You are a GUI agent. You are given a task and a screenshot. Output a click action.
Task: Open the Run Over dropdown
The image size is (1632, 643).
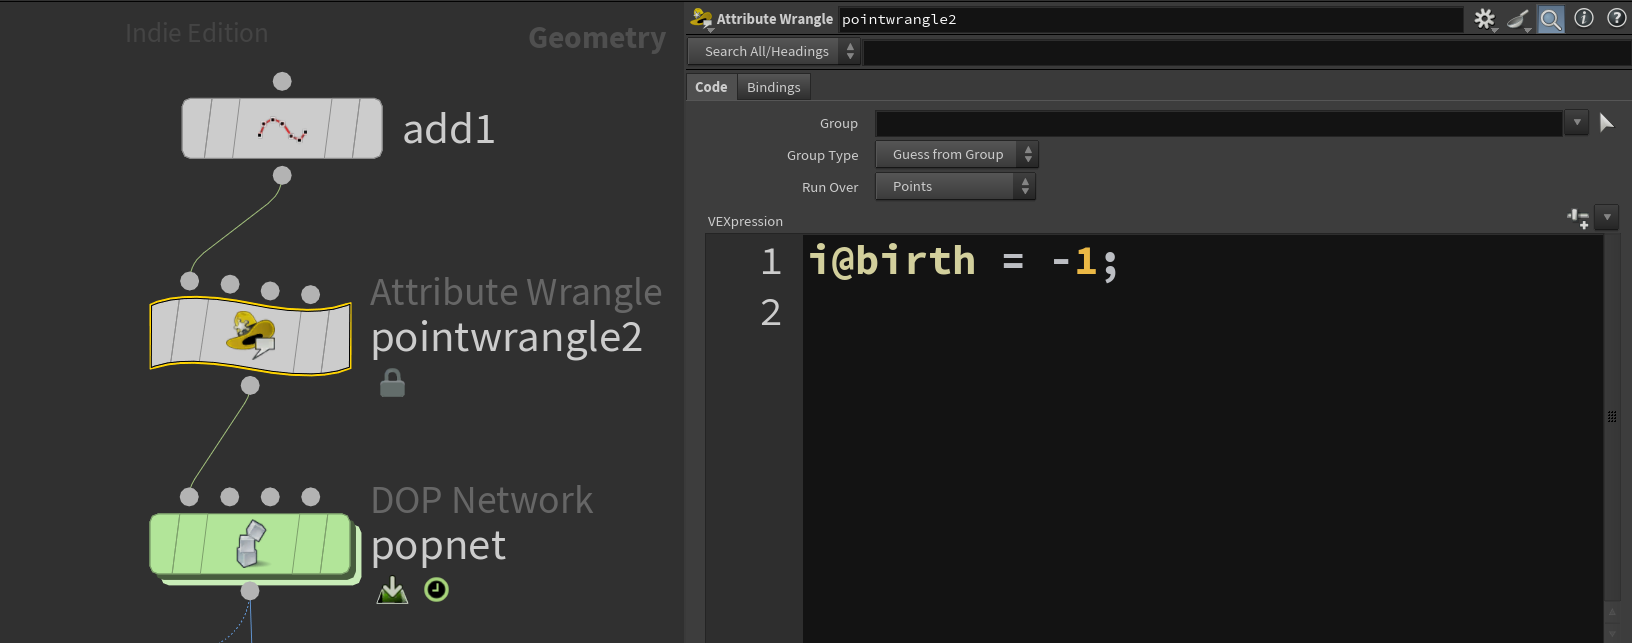click(955, 187)
